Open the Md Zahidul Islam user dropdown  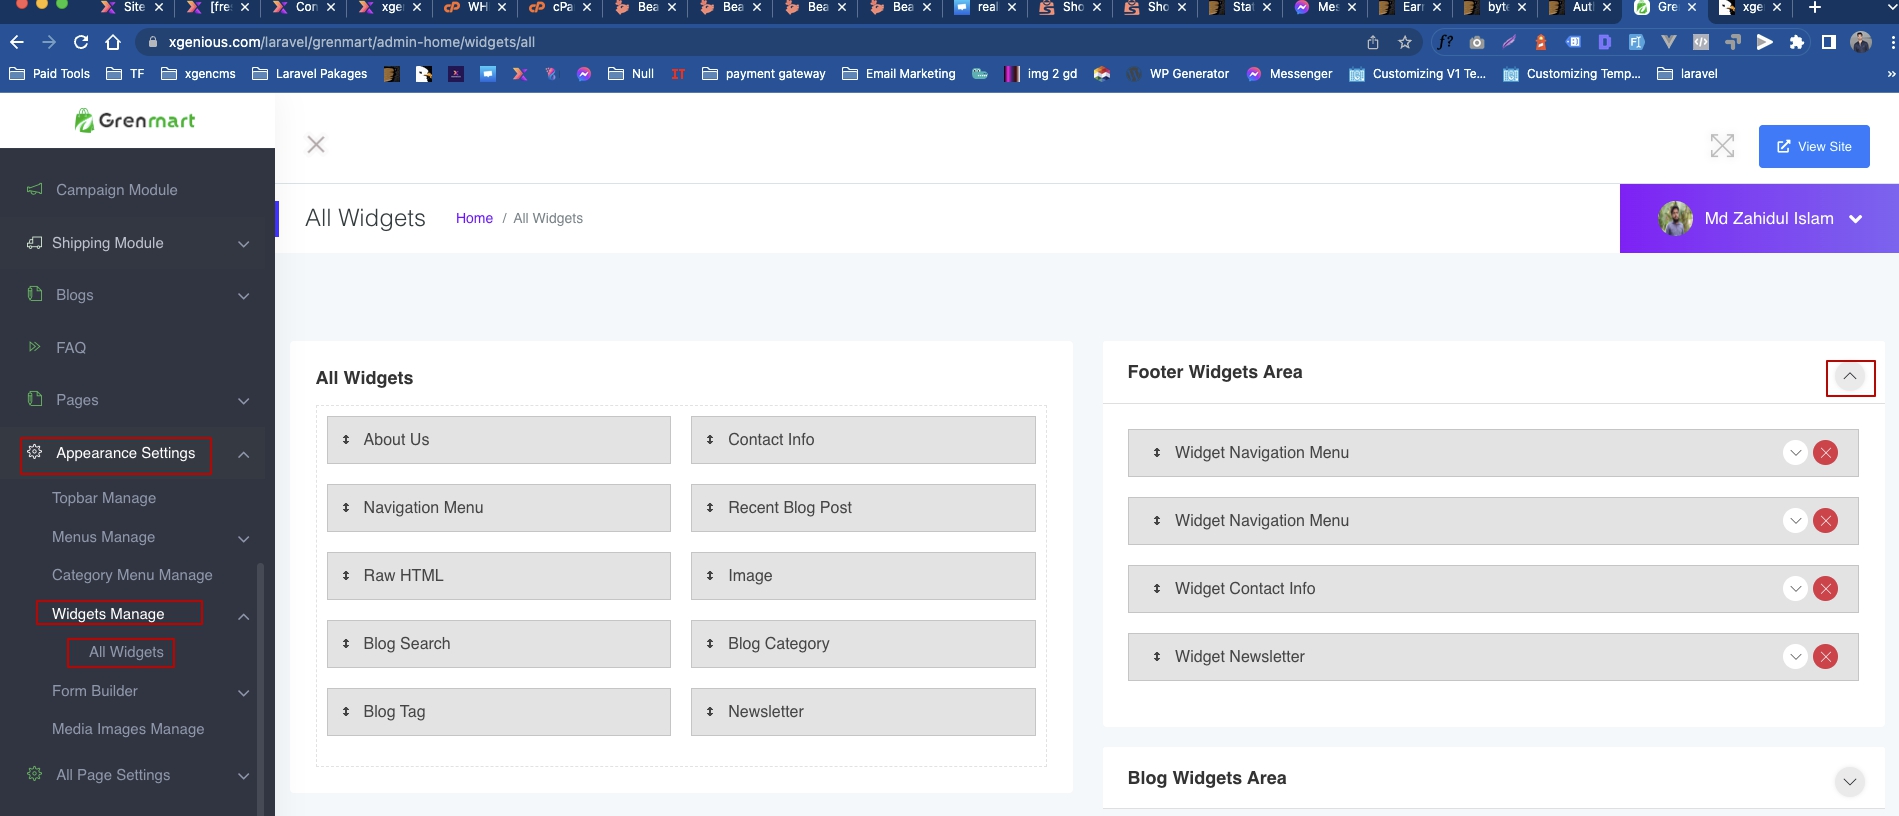[1759, 218]
